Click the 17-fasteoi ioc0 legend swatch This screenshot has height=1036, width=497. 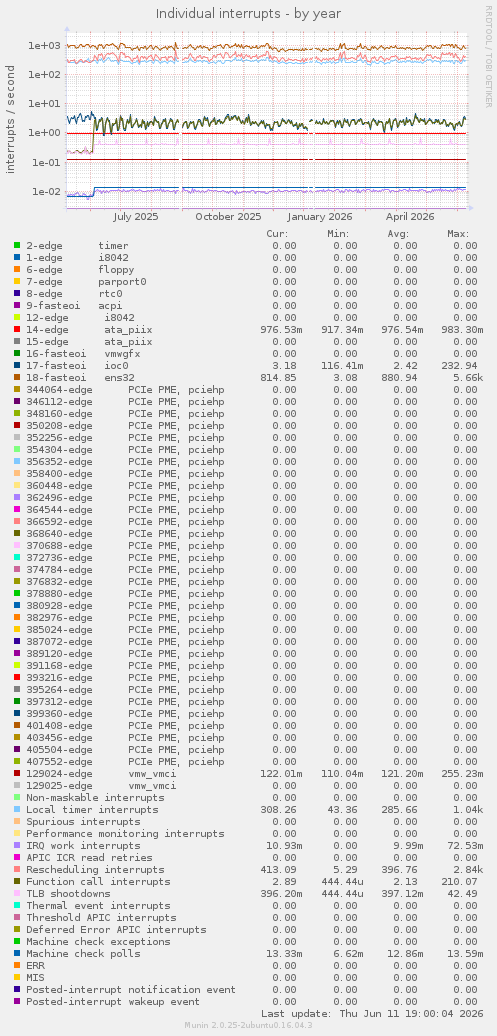(x=17, y=365)
